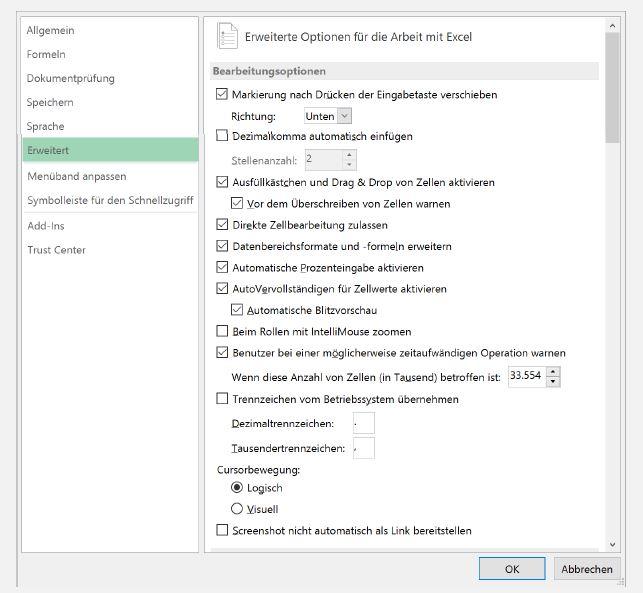Increase the cell count with up arrow
This screenshot has width=643, height=593.
click(x=553, y=372)
